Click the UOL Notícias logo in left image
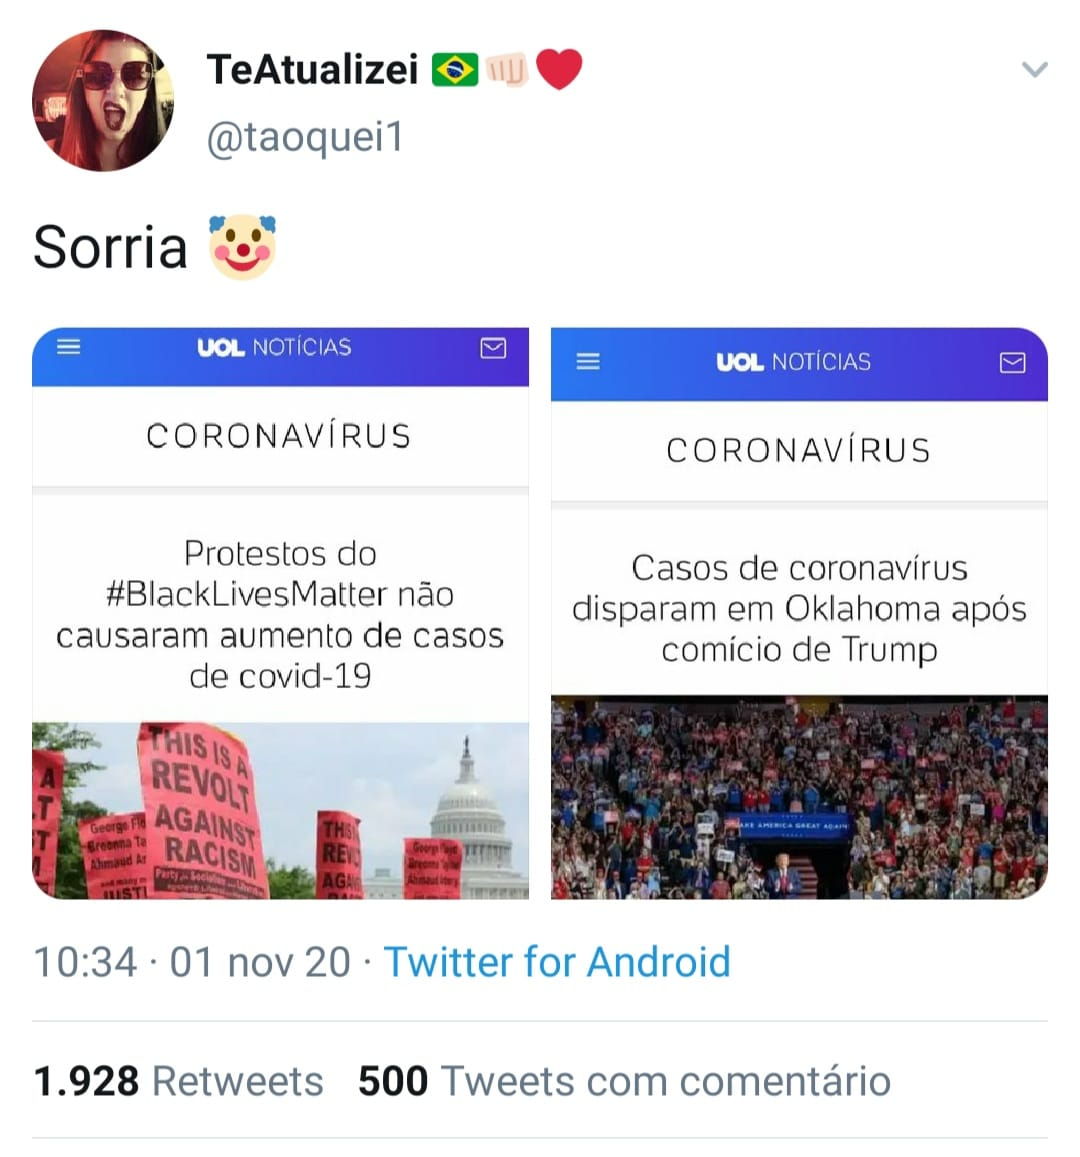Viewport: 1080px width, 1157px height. click(x=274, y=347)
